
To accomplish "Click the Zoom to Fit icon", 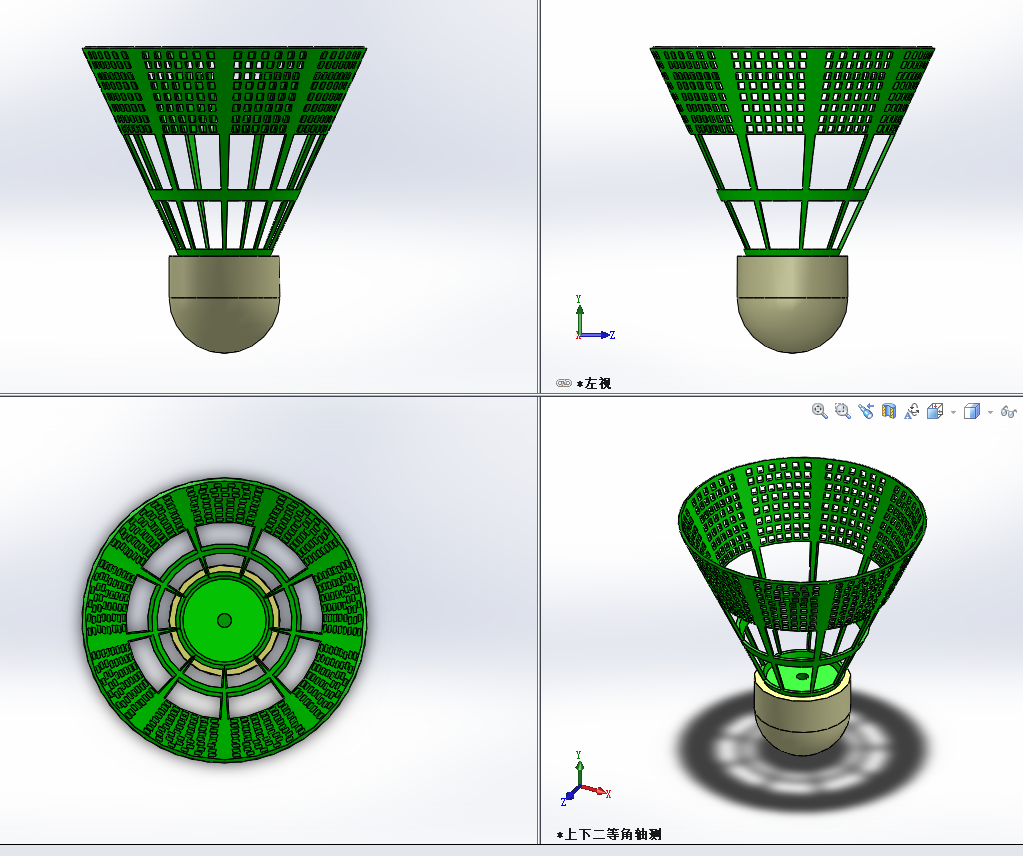I will pyautogui.click(x=819, y=411).
